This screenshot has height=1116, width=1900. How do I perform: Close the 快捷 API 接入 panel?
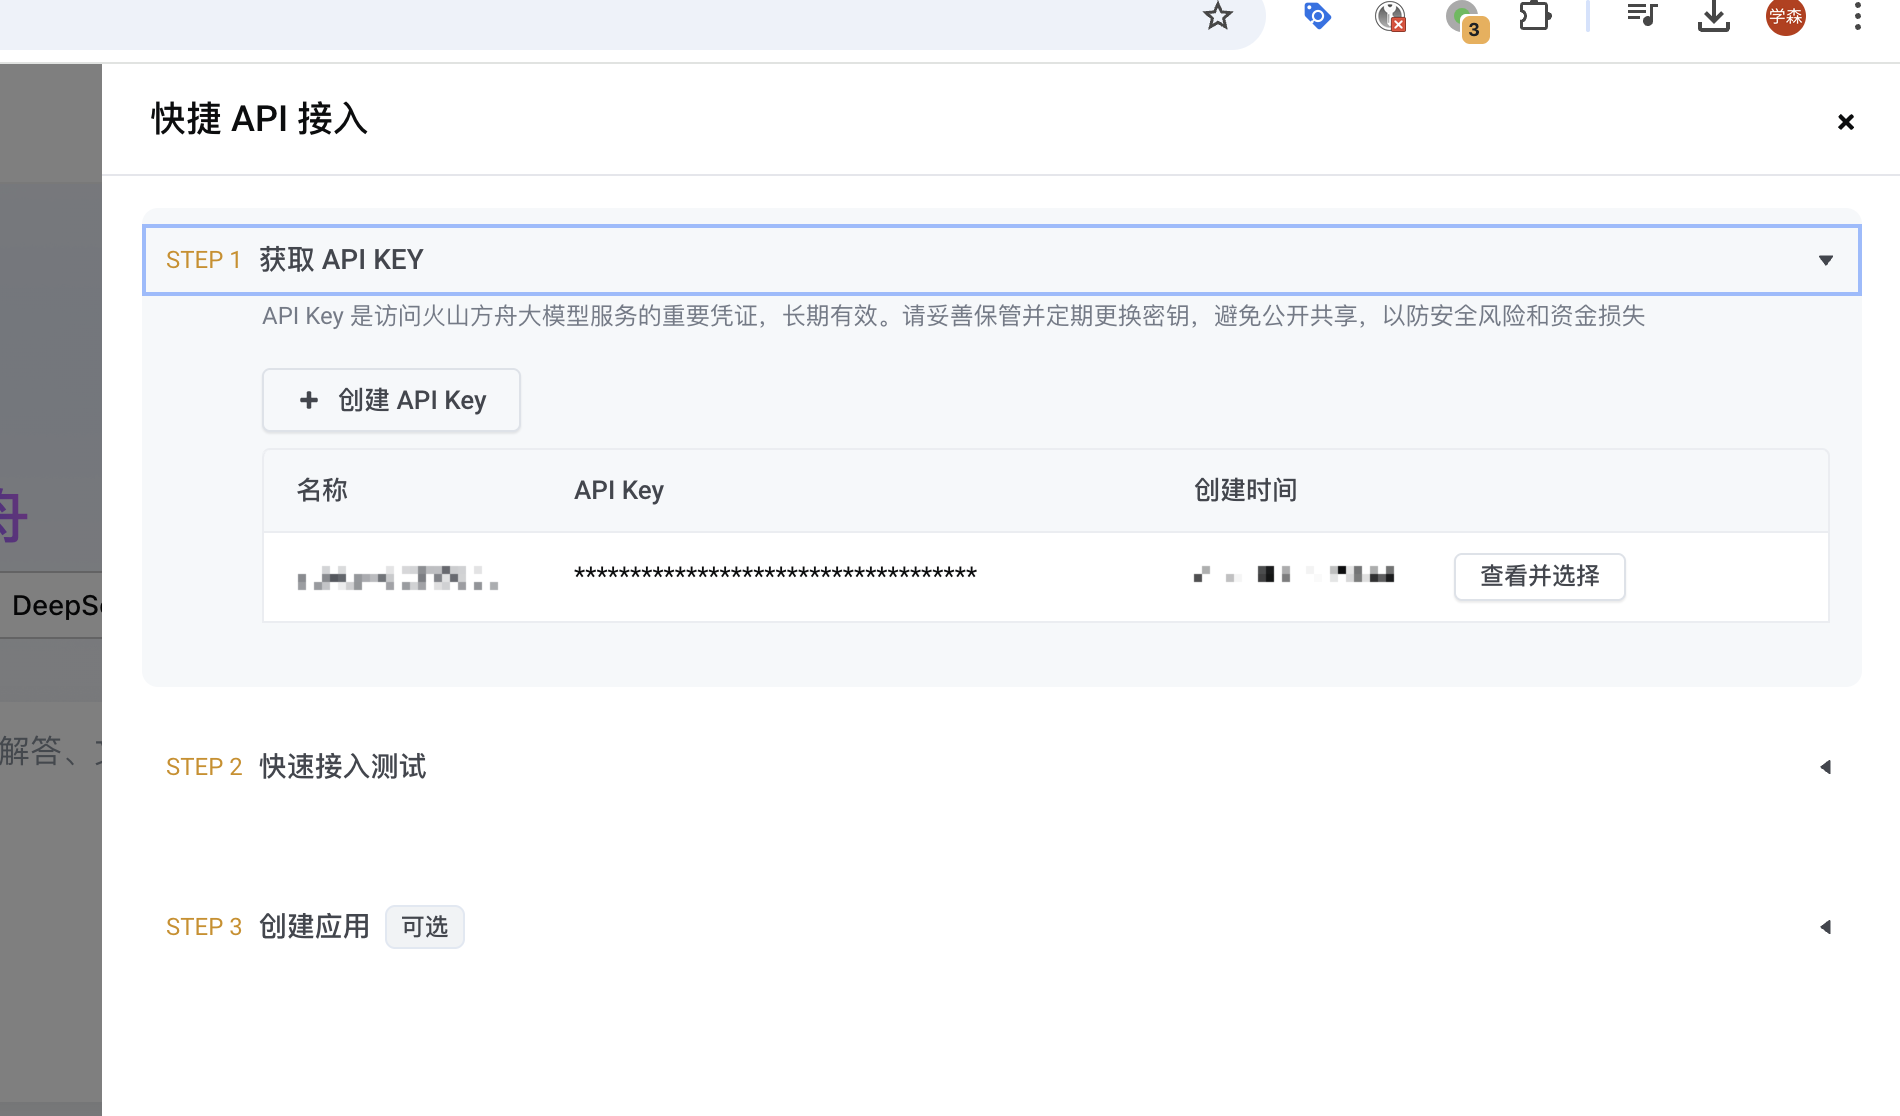(x=1845, y=122)
